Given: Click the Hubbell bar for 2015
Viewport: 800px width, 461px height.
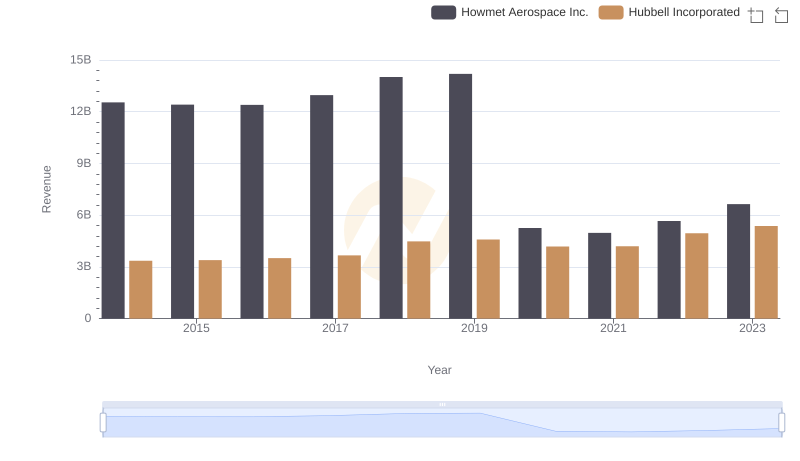Looking at the screenshot, I should 210,289.
